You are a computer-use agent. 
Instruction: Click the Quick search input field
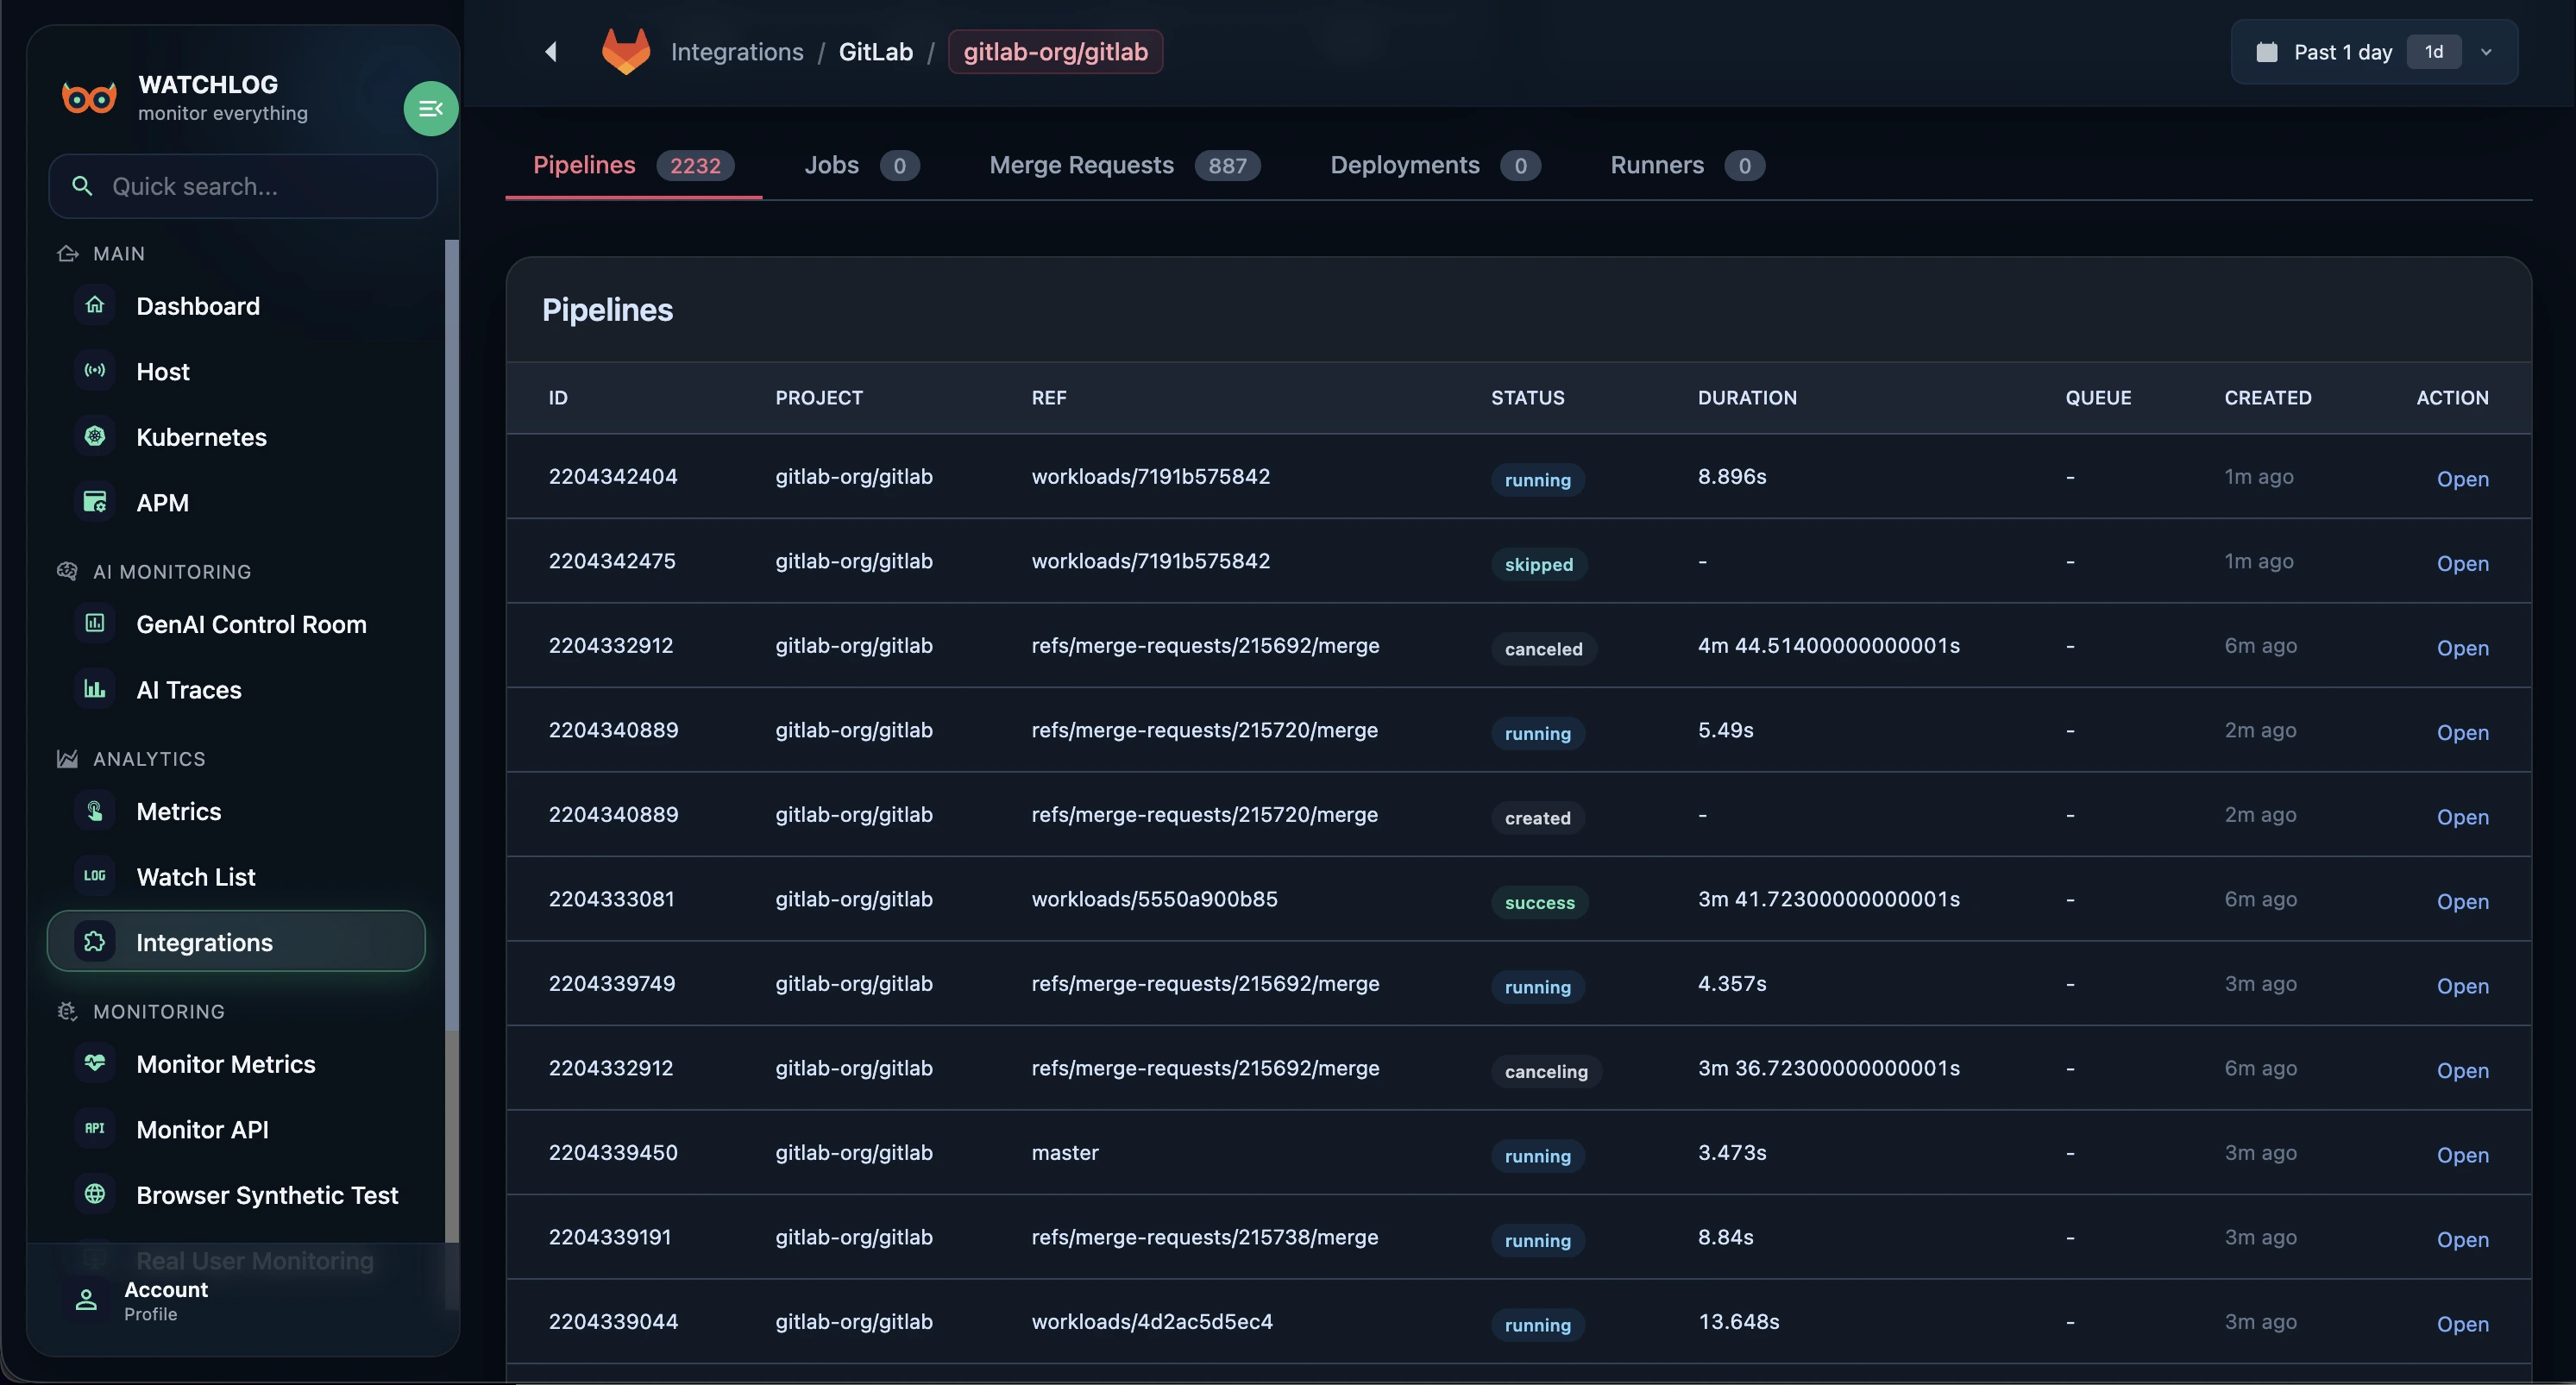pos(242,186)
